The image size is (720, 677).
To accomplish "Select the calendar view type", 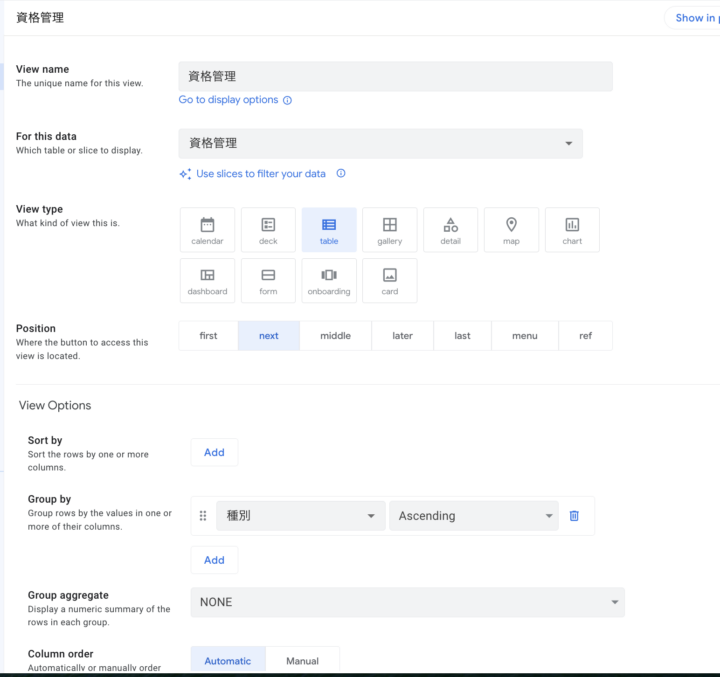I will pyautogui.click(x=207, y=230).
